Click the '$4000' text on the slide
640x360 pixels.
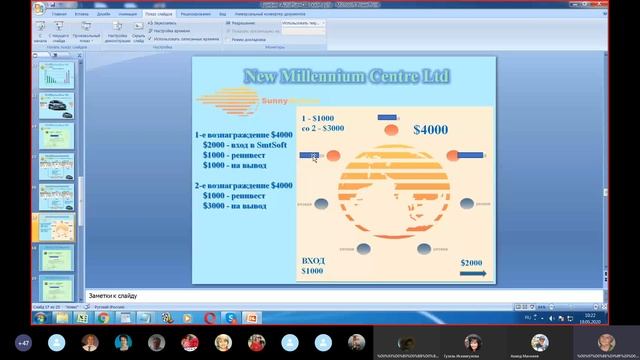click(x=431, y=130)
